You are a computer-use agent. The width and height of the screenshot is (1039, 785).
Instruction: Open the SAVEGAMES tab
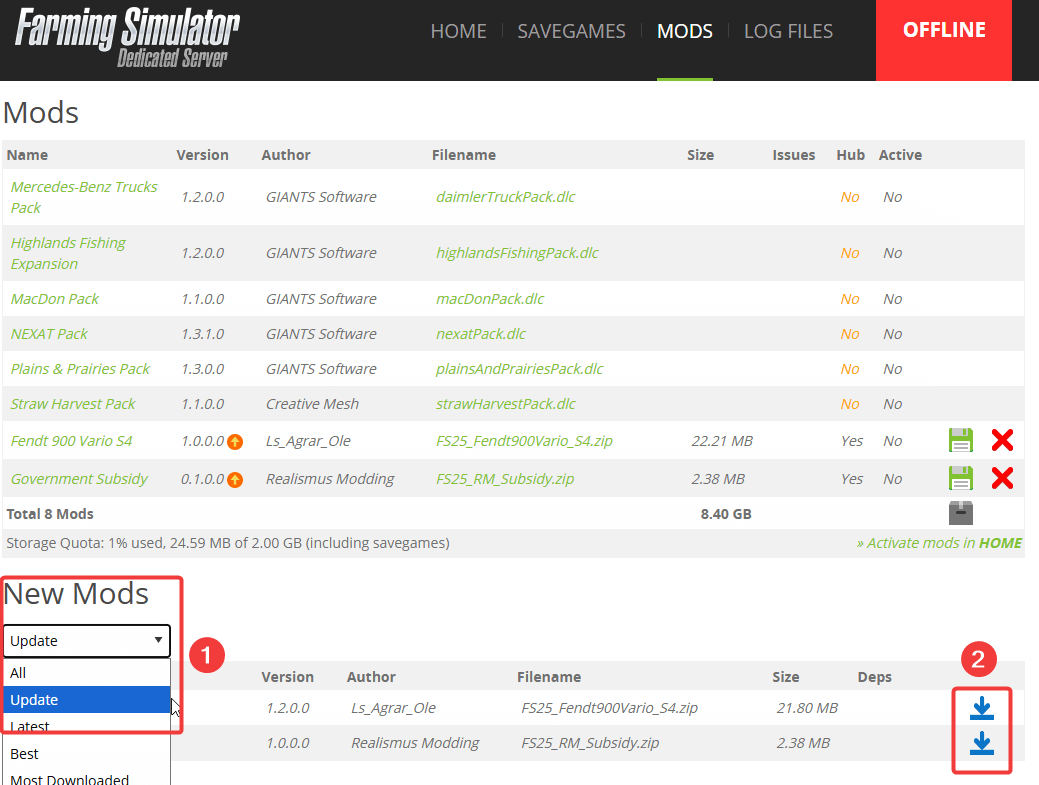571,31
